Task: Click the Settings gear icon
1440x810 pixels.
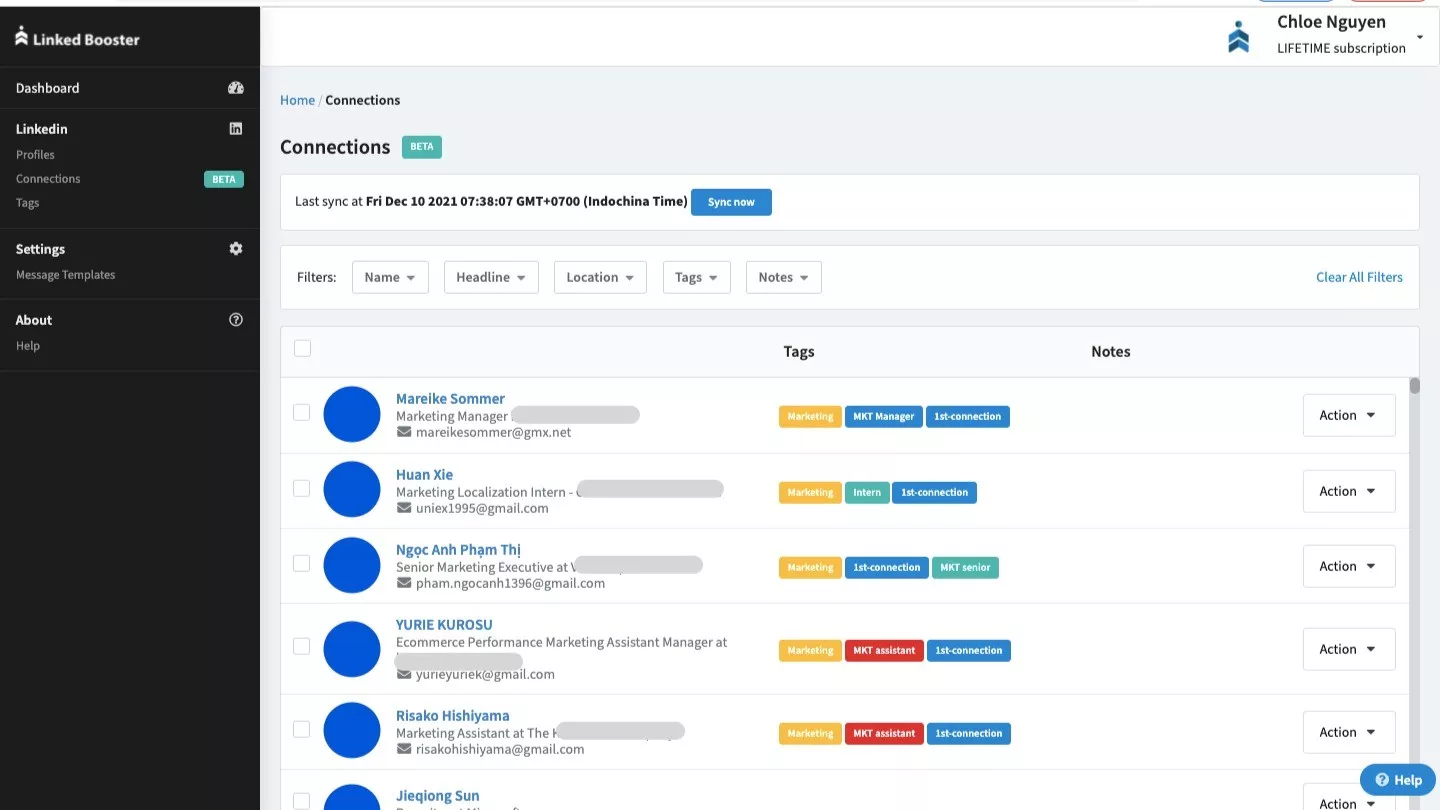Action: coord(236,249)
